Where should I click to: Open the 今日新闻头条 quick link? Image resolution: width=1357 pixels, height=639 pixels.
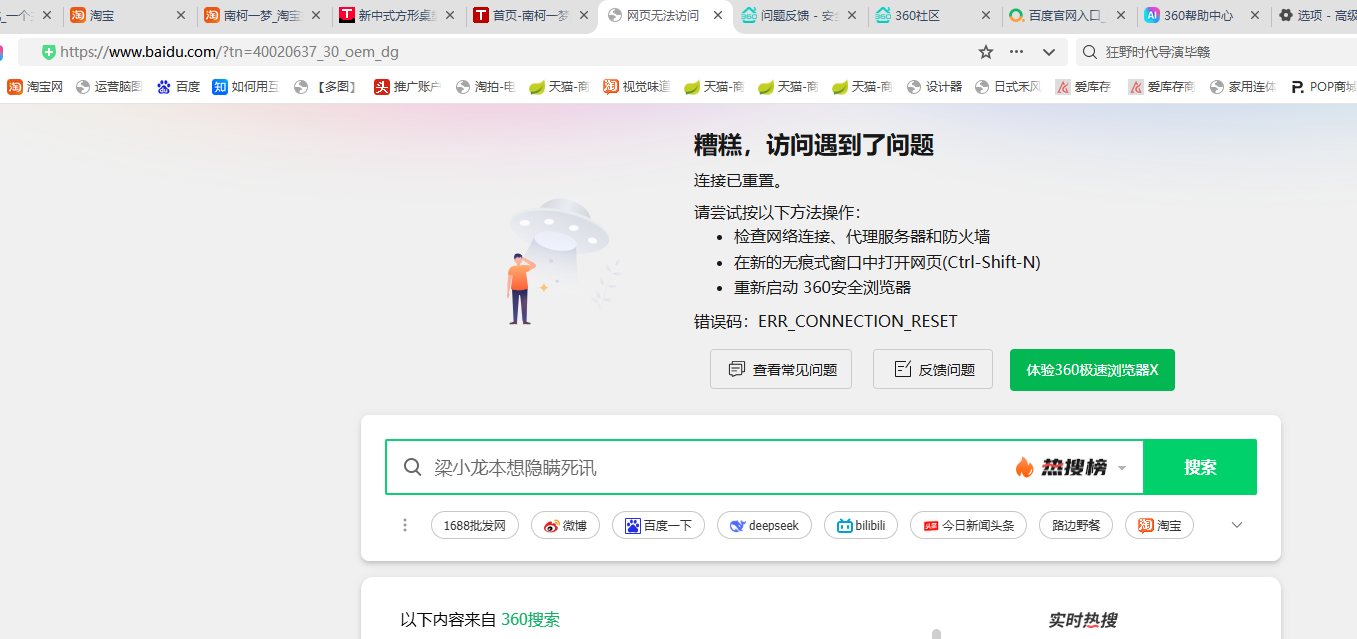[968, 525]
